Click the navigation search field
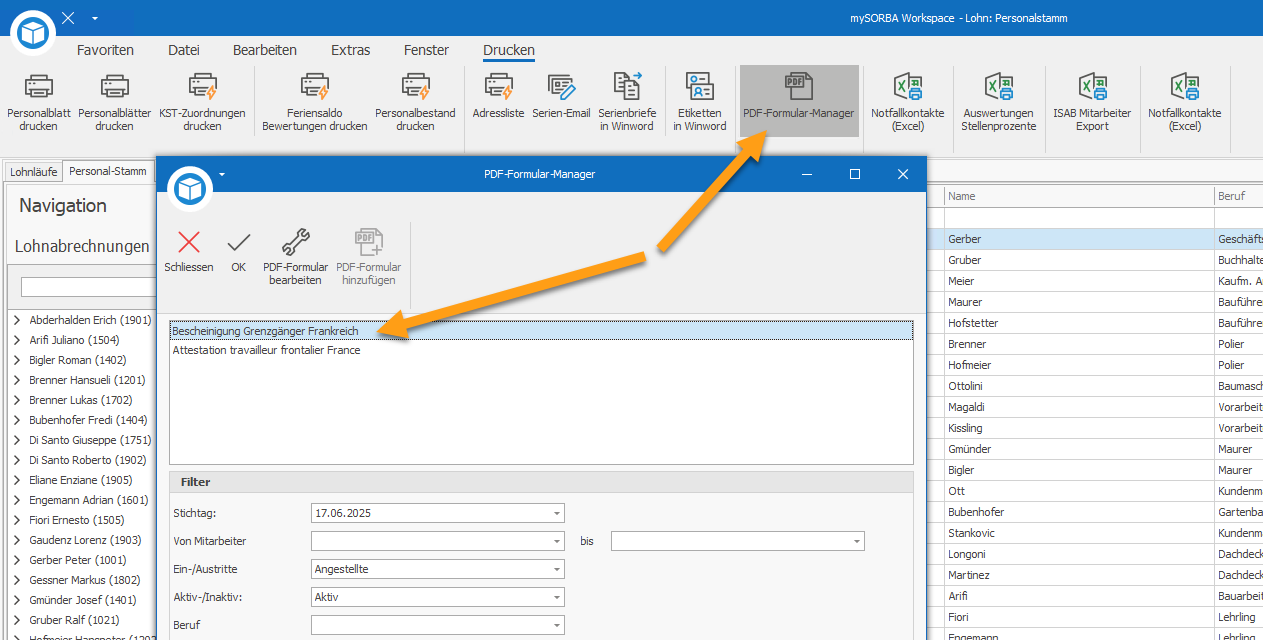 88,287
